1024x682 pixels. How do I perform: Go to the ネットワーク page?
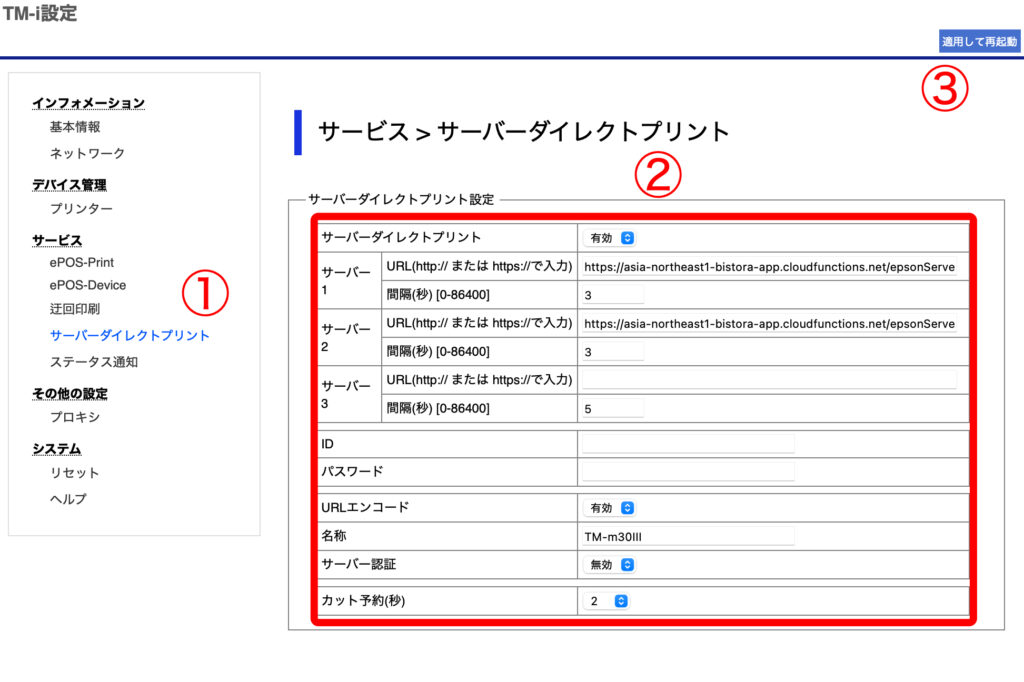click(87, 153)
